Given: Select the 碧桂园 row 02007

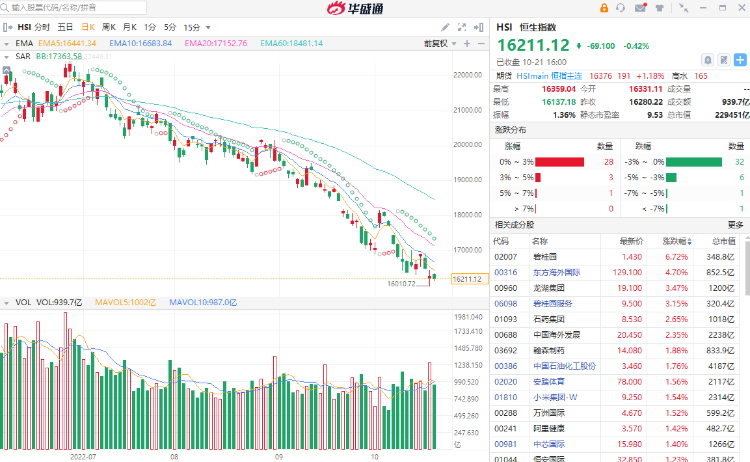Looking at the screenshot, I should point(616,257).
